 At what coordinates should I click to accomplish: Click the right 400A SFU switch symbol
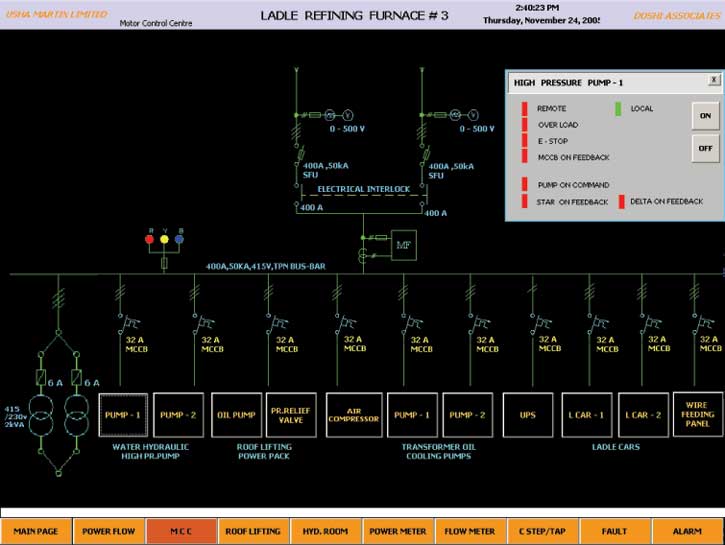[x=424, y=154]
